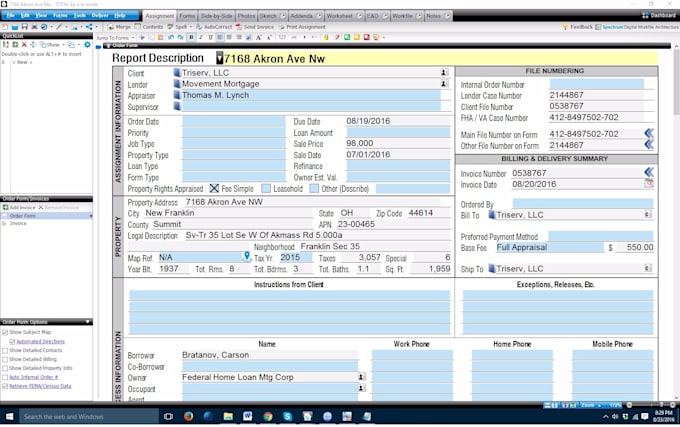
Task: Click arrows beside Invoice Number field
Action: tap(649, 173)
